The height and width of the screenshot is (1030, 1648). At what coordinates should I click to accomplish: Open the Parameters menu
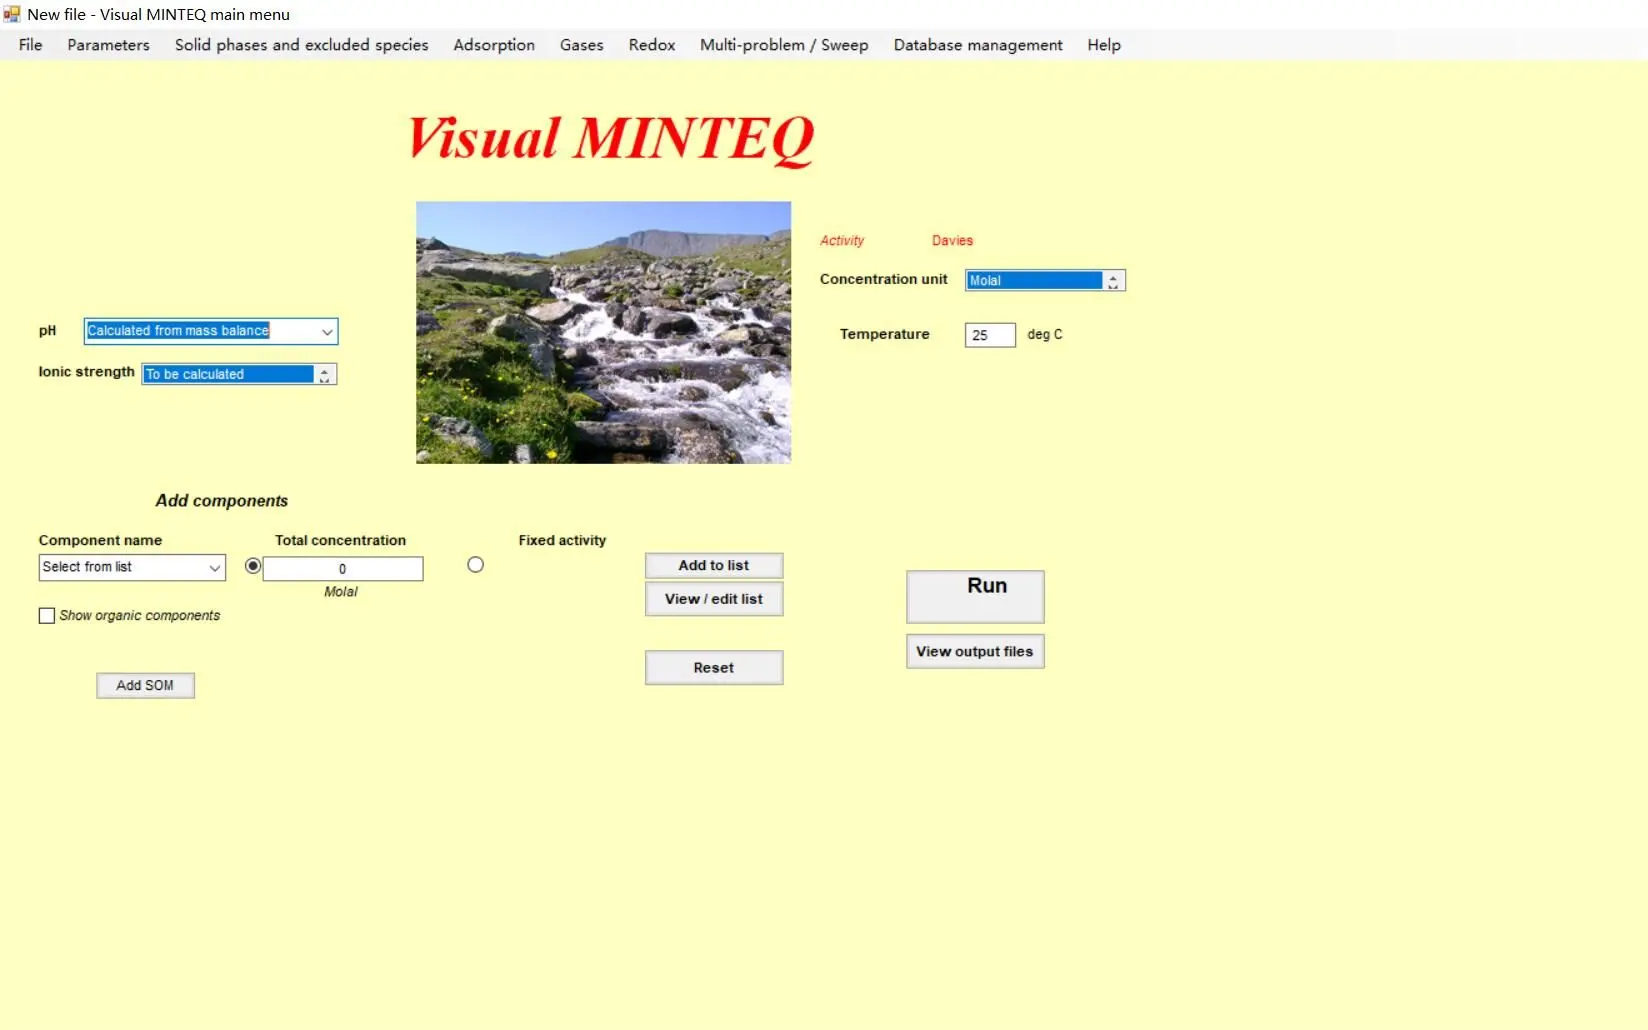tap(108, 45)
